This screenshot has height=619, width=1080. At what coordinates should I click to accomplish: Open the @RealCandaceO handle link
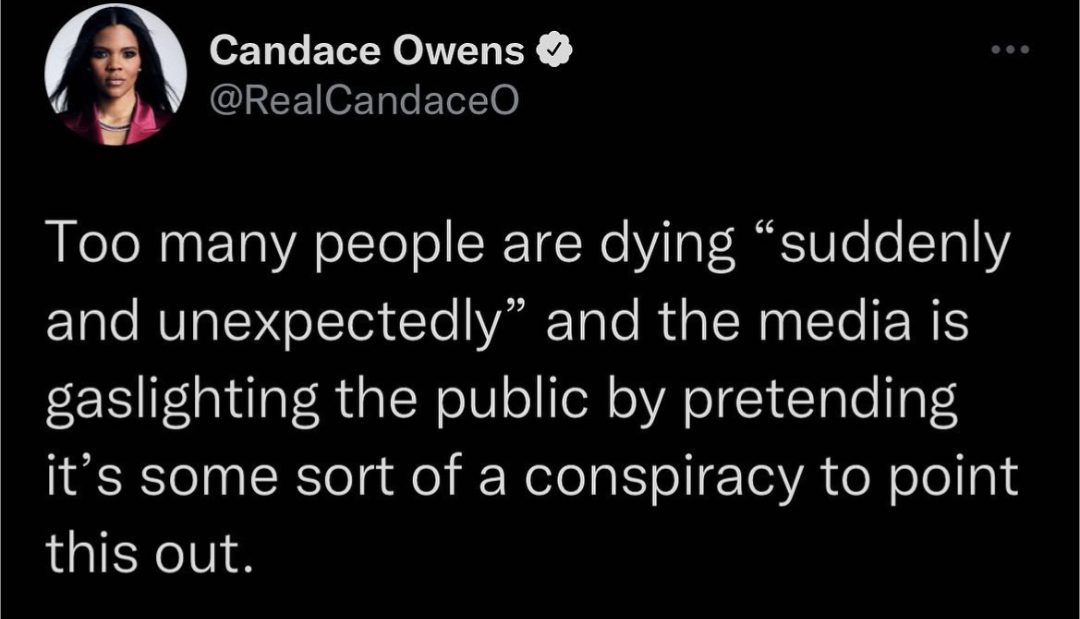(x=363, y=101)
